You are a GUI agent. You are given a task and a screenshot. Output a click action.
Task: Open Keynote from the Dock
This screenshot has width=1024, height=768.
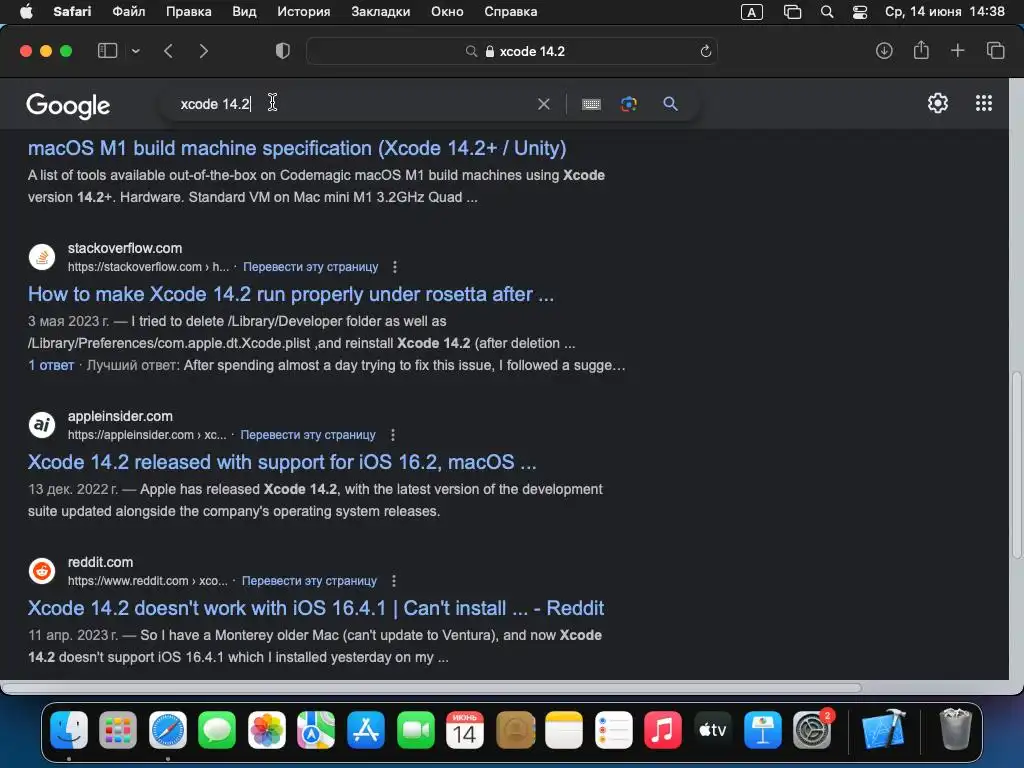pos(762,729)
